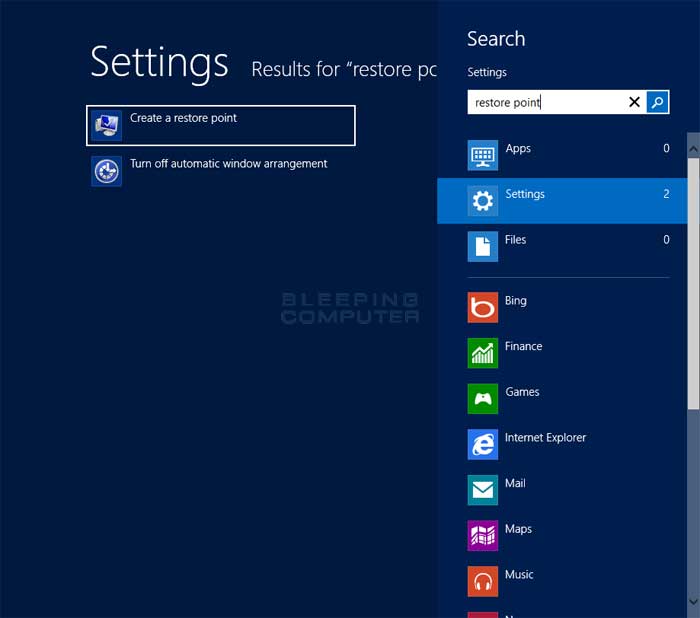
Task: Click the magnifier search button
Action: pos(657,102)
